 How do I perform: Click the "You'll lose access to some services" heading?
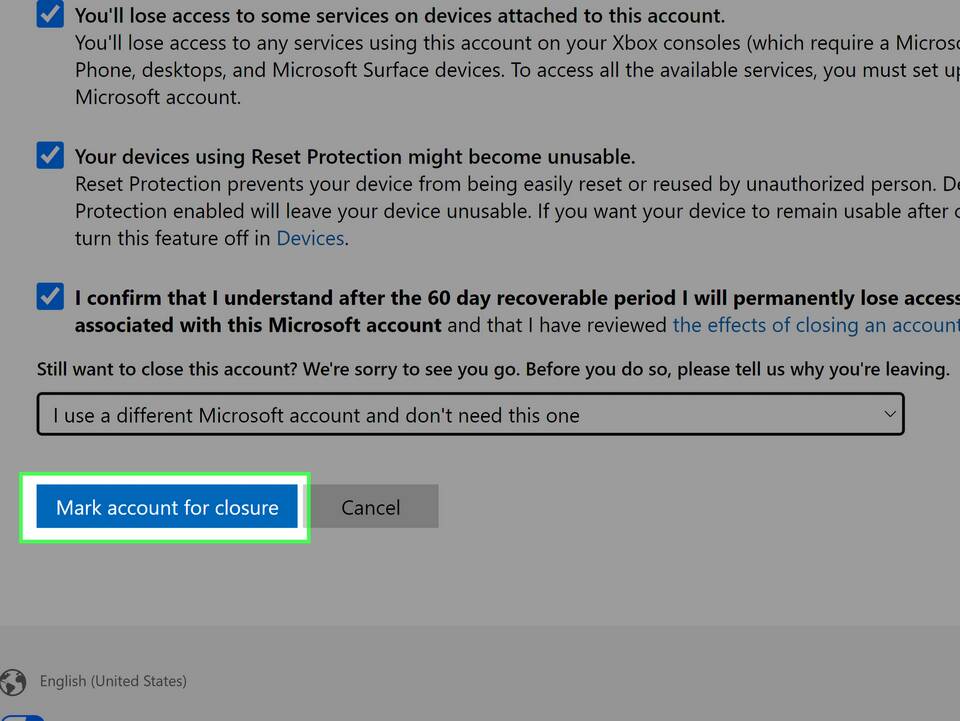[400, 16]
